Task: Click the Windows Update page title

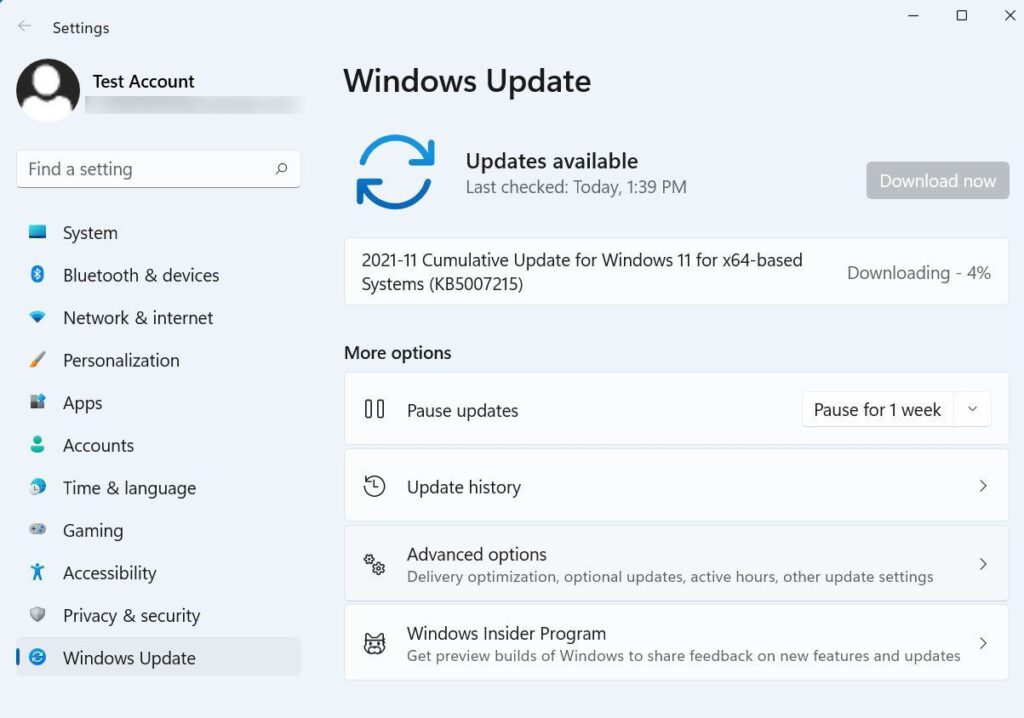Action: tap(468, 81)
